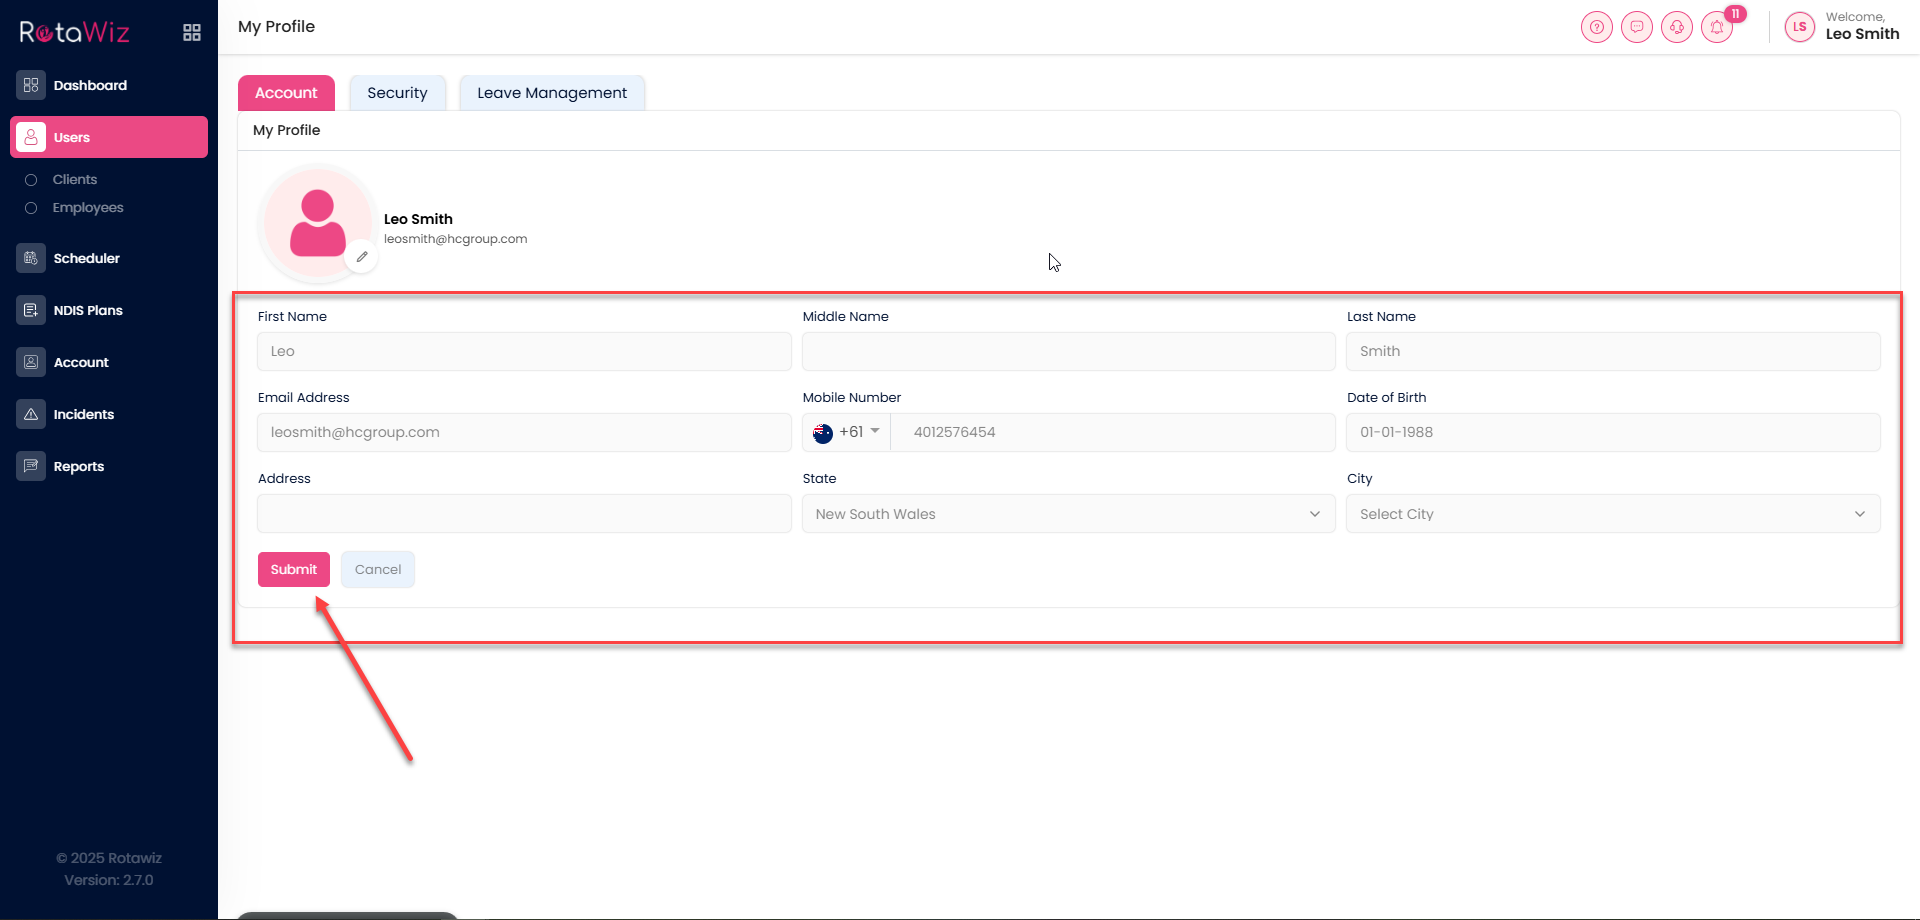The width and height of the screenshot is (1920, 920).
Task: Click the pencil edit icon on avatar
Action: tap(362, 257)
